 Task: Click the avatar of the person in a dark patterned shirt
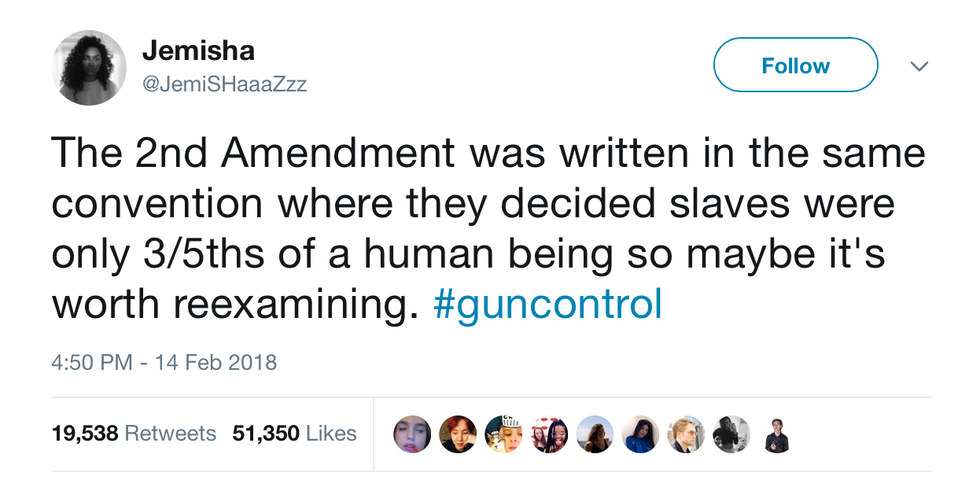[x=777, y=434]
